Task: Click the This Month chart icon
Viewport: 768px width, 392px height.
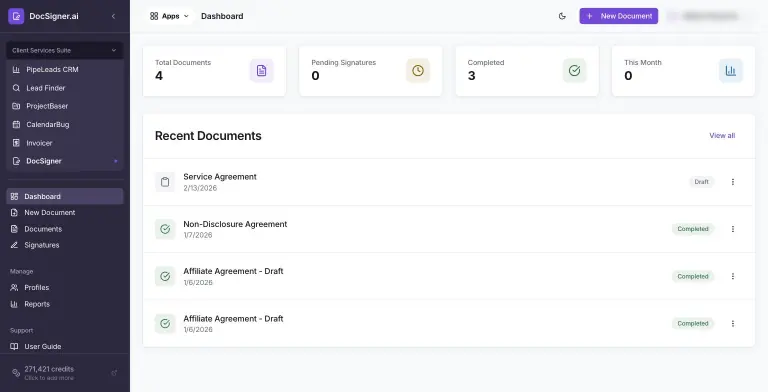Action: 731,71
